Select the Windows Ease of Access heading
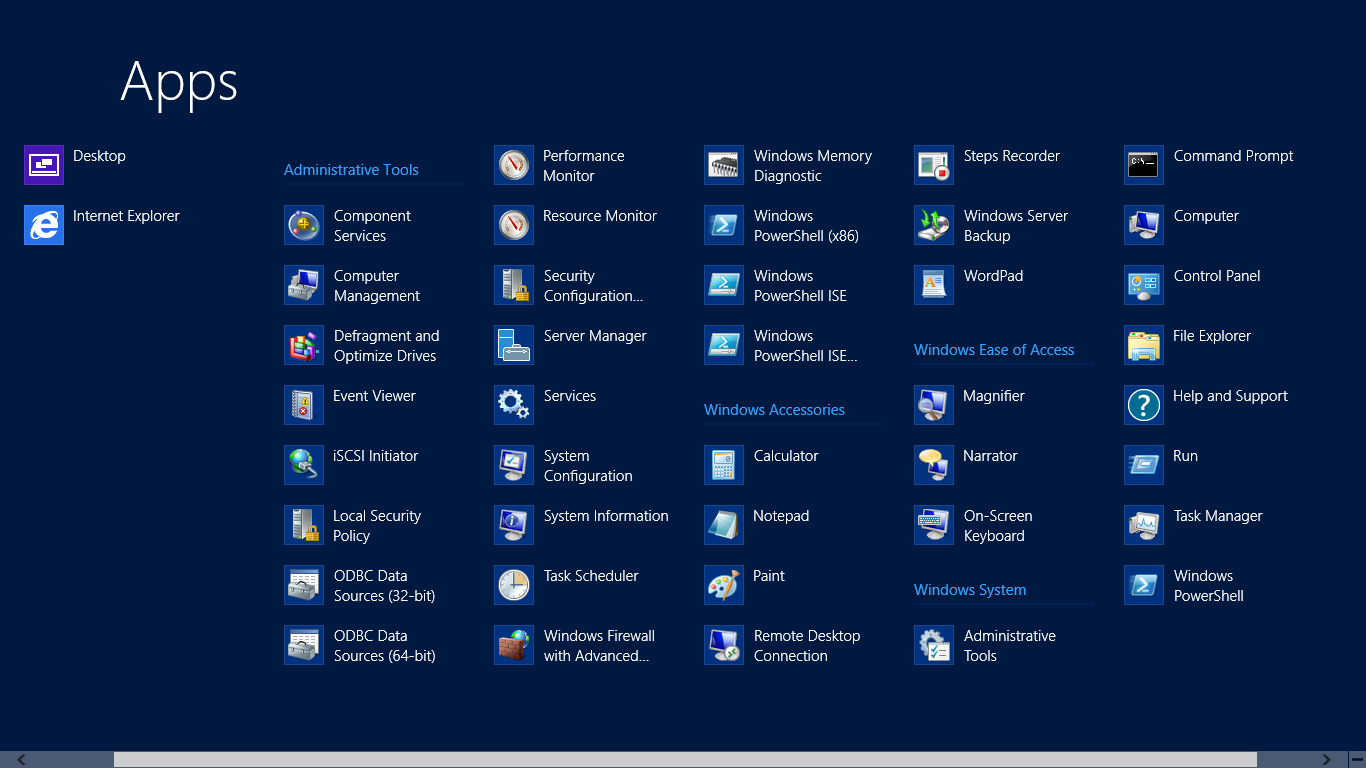This screenshot has width=1366, height=768. [x=994, y=350]
